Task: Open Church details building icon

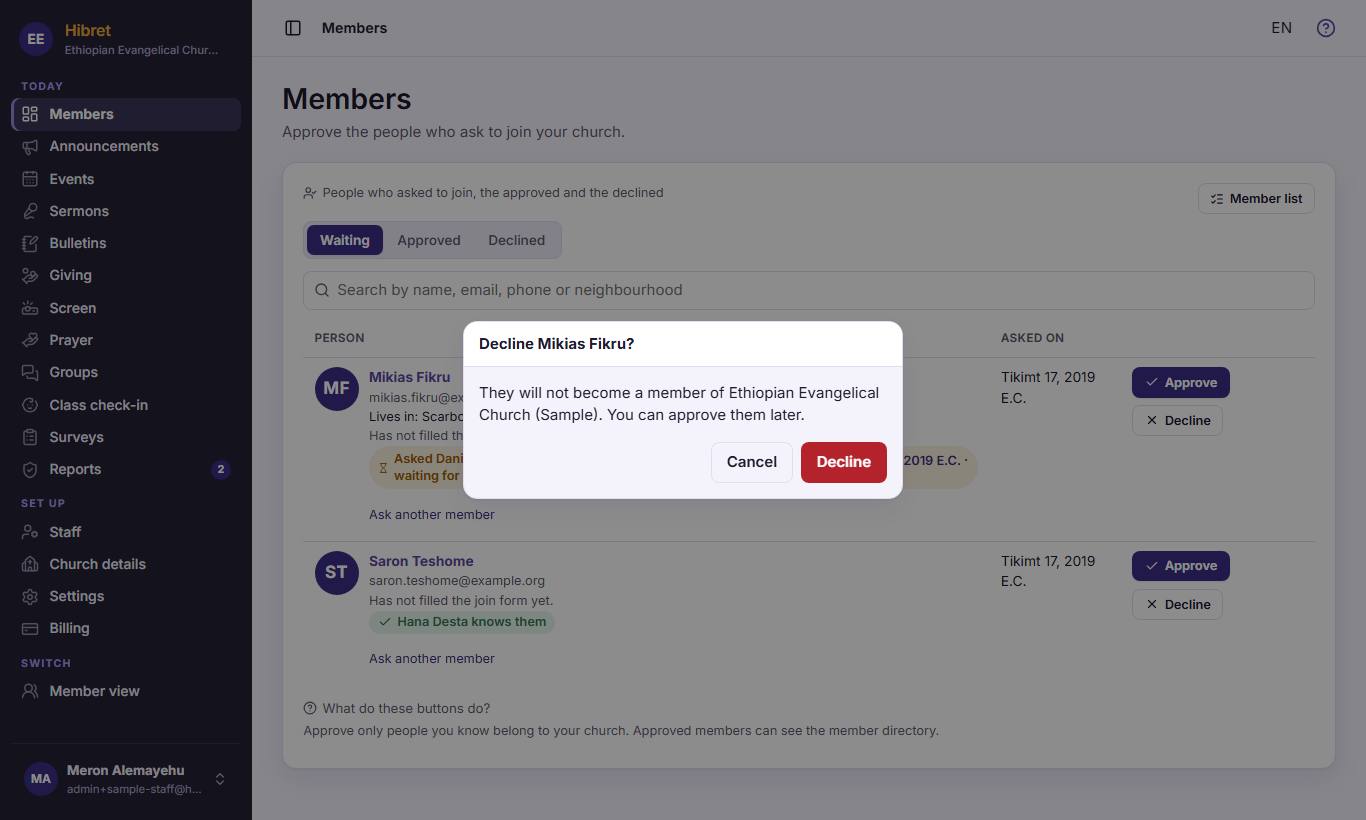Action: tap(30, 564)
